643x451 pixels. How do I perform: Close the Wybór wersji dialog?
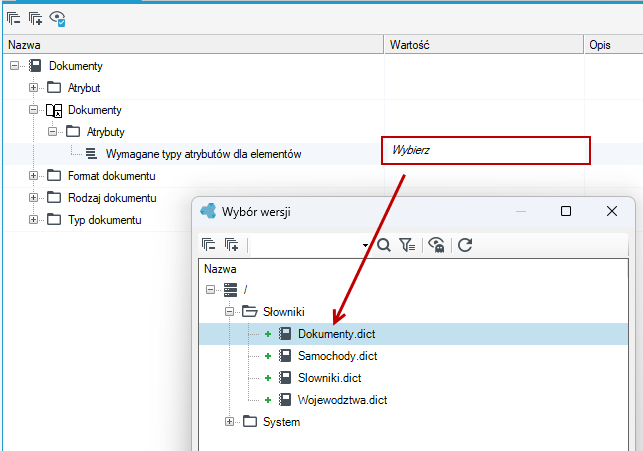tap(612, 211)
